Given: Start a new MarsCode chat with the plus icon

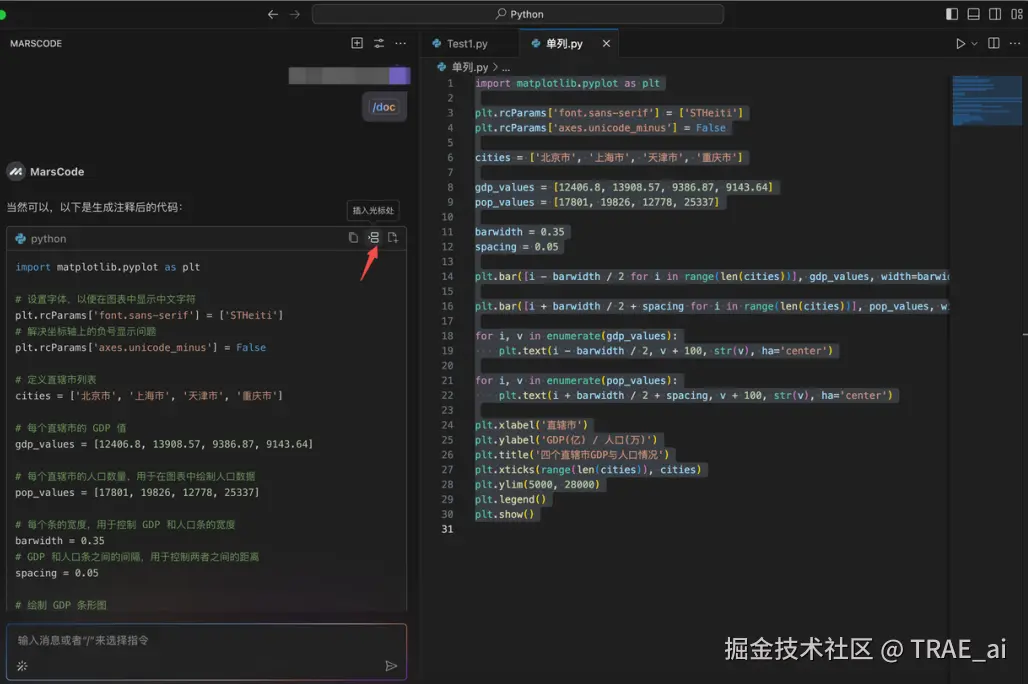Looking at the screenshot, I should click(x=357, y=43).
